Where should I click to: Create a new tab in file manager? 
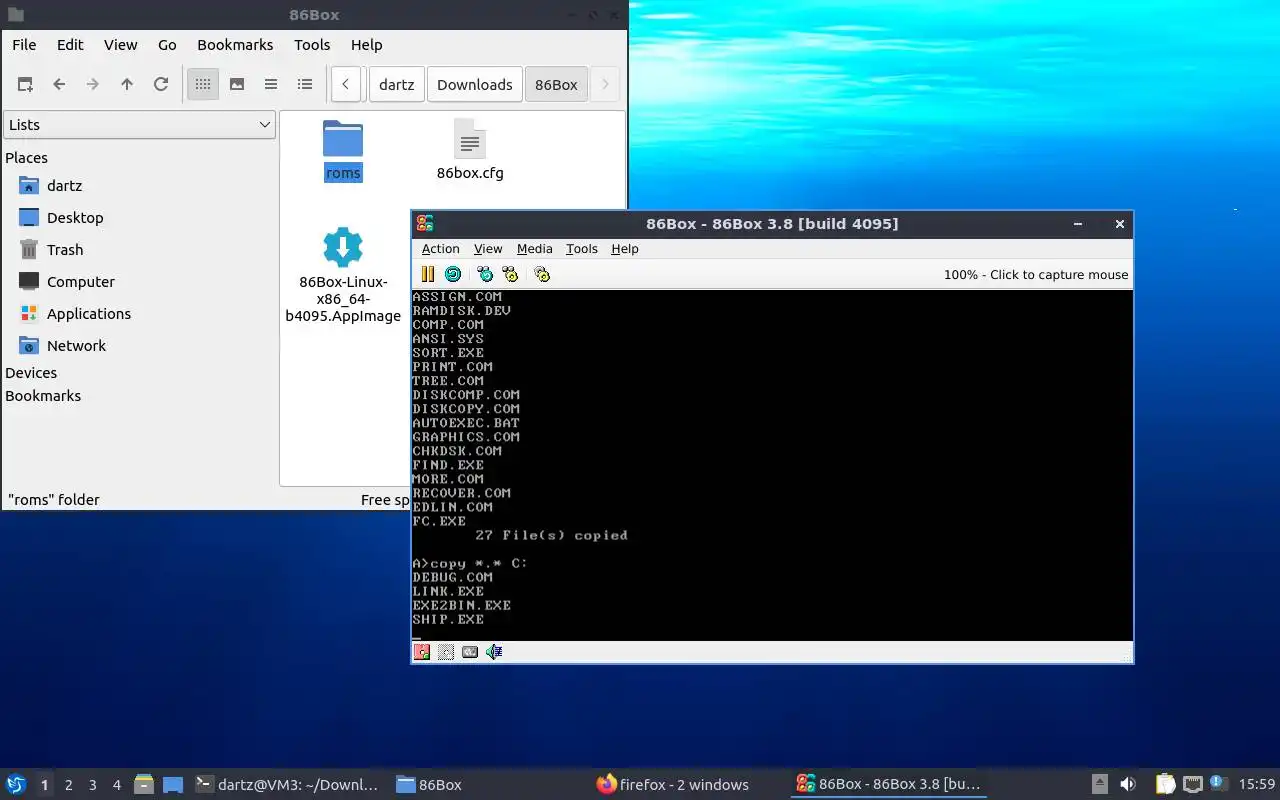25,85
